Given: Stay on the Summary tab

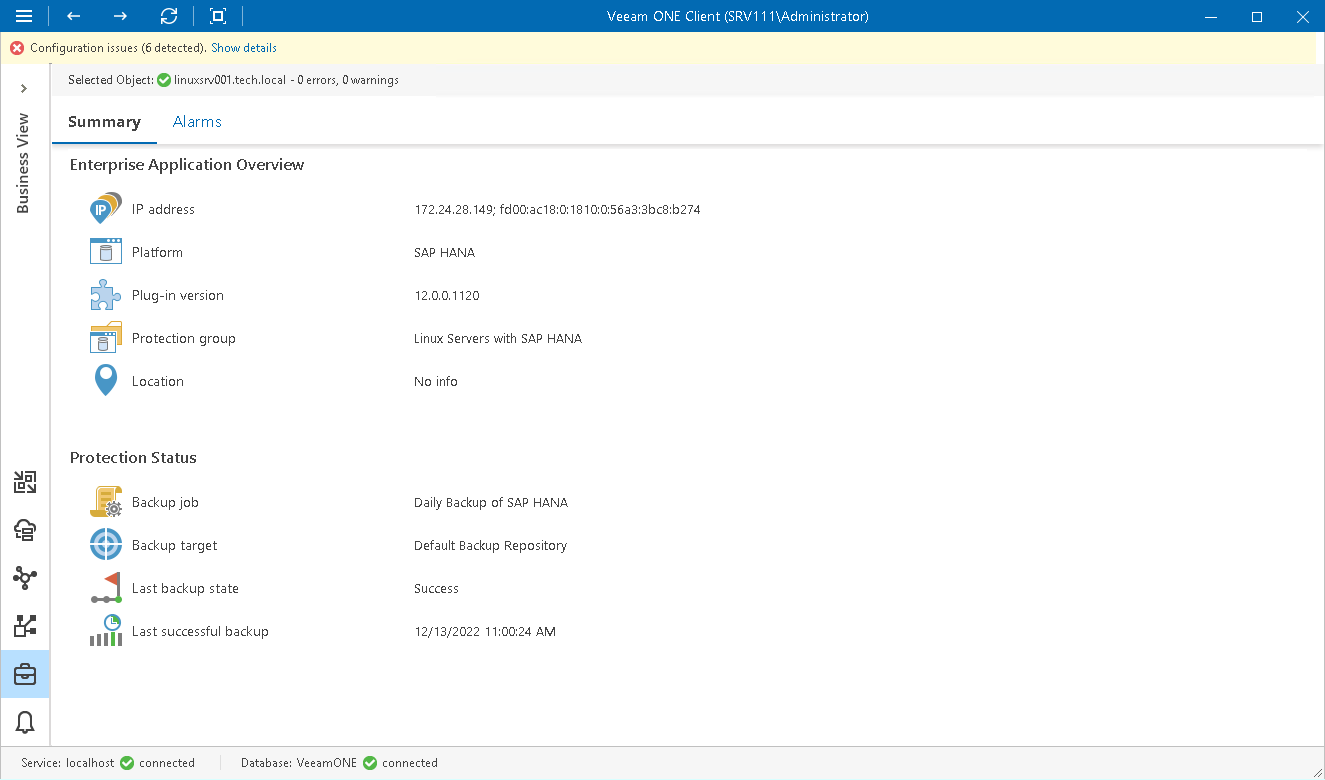Looking at the screenshot, I should point(104,121).
